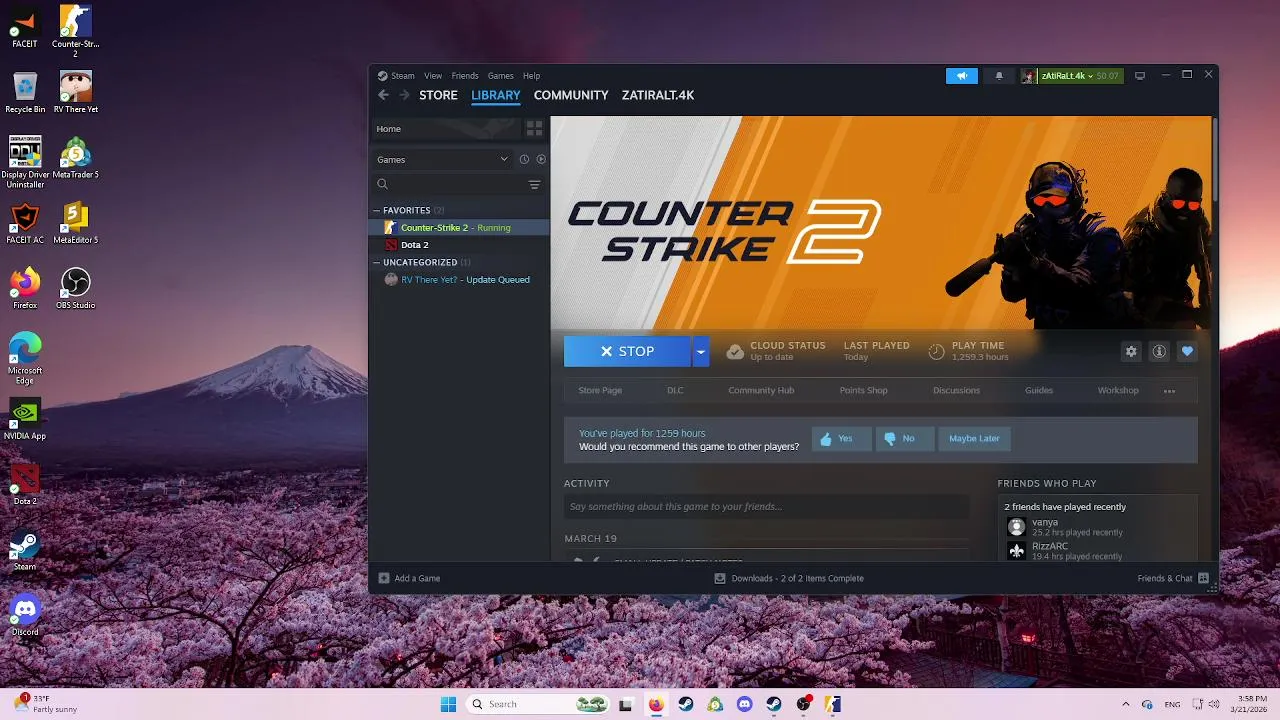Open the Steam announcements megaphone icon
This screenshot has height=720, width=1280.
(962, 76)
